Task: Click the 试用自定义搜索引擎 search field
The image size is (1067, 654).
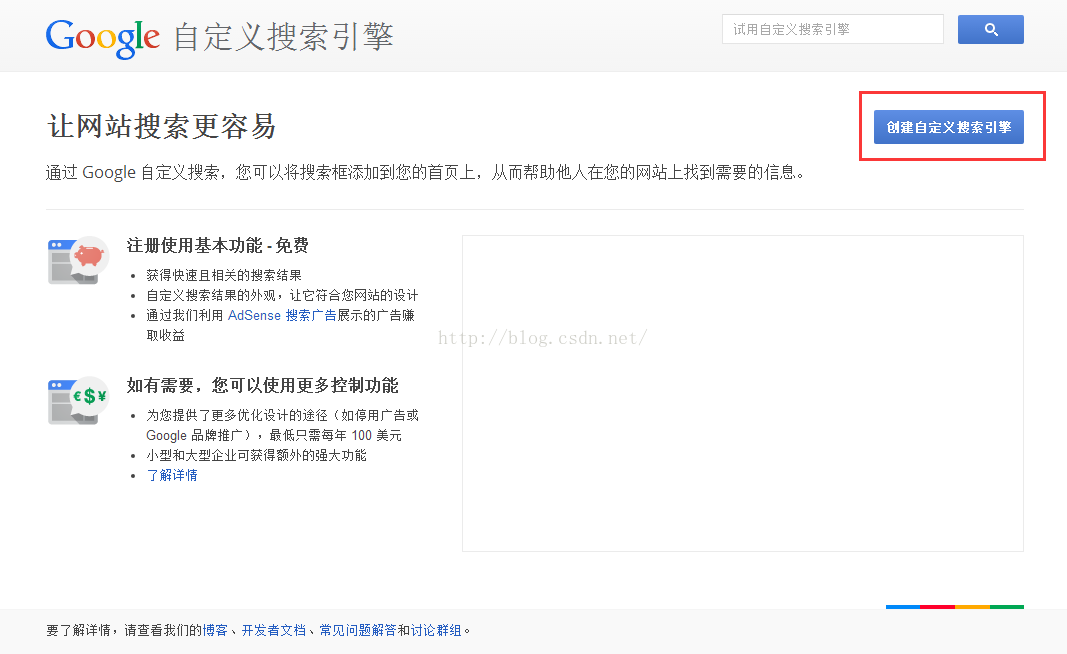Action: (832, 29)
